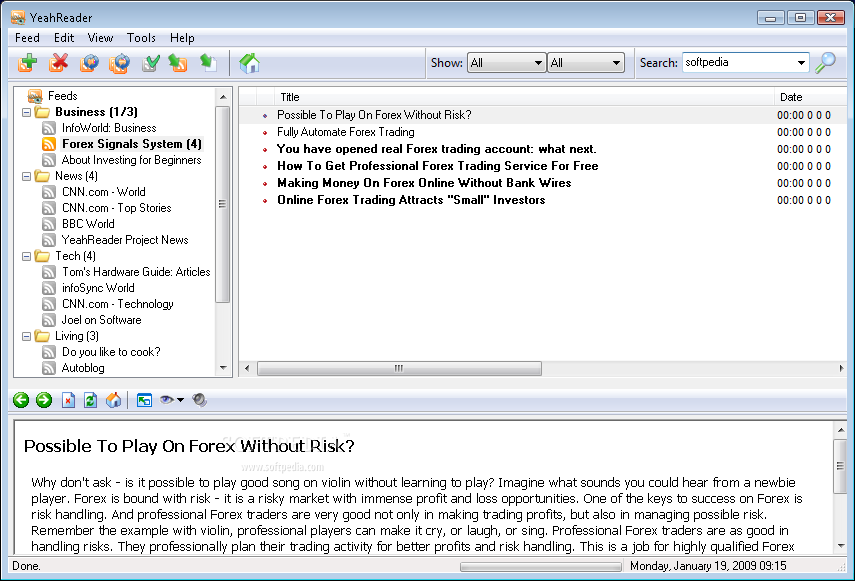Click the scroll right arrow of article list
The width and height of the screenshot is (855, 581).
(841, 368)
